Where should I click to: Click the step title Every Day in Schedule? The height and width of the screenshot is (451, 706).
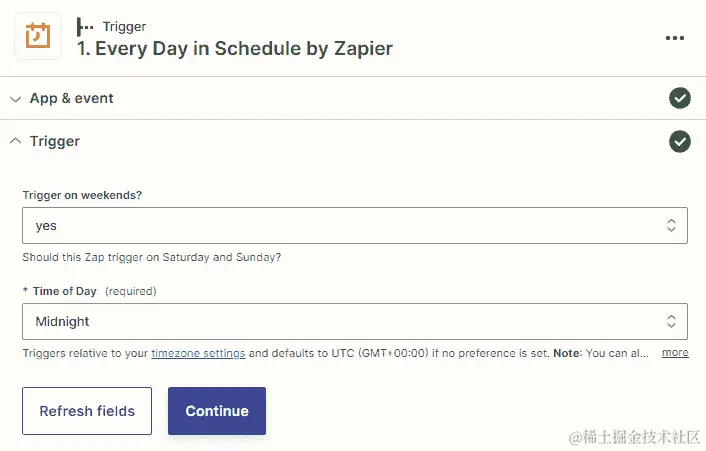235,47
